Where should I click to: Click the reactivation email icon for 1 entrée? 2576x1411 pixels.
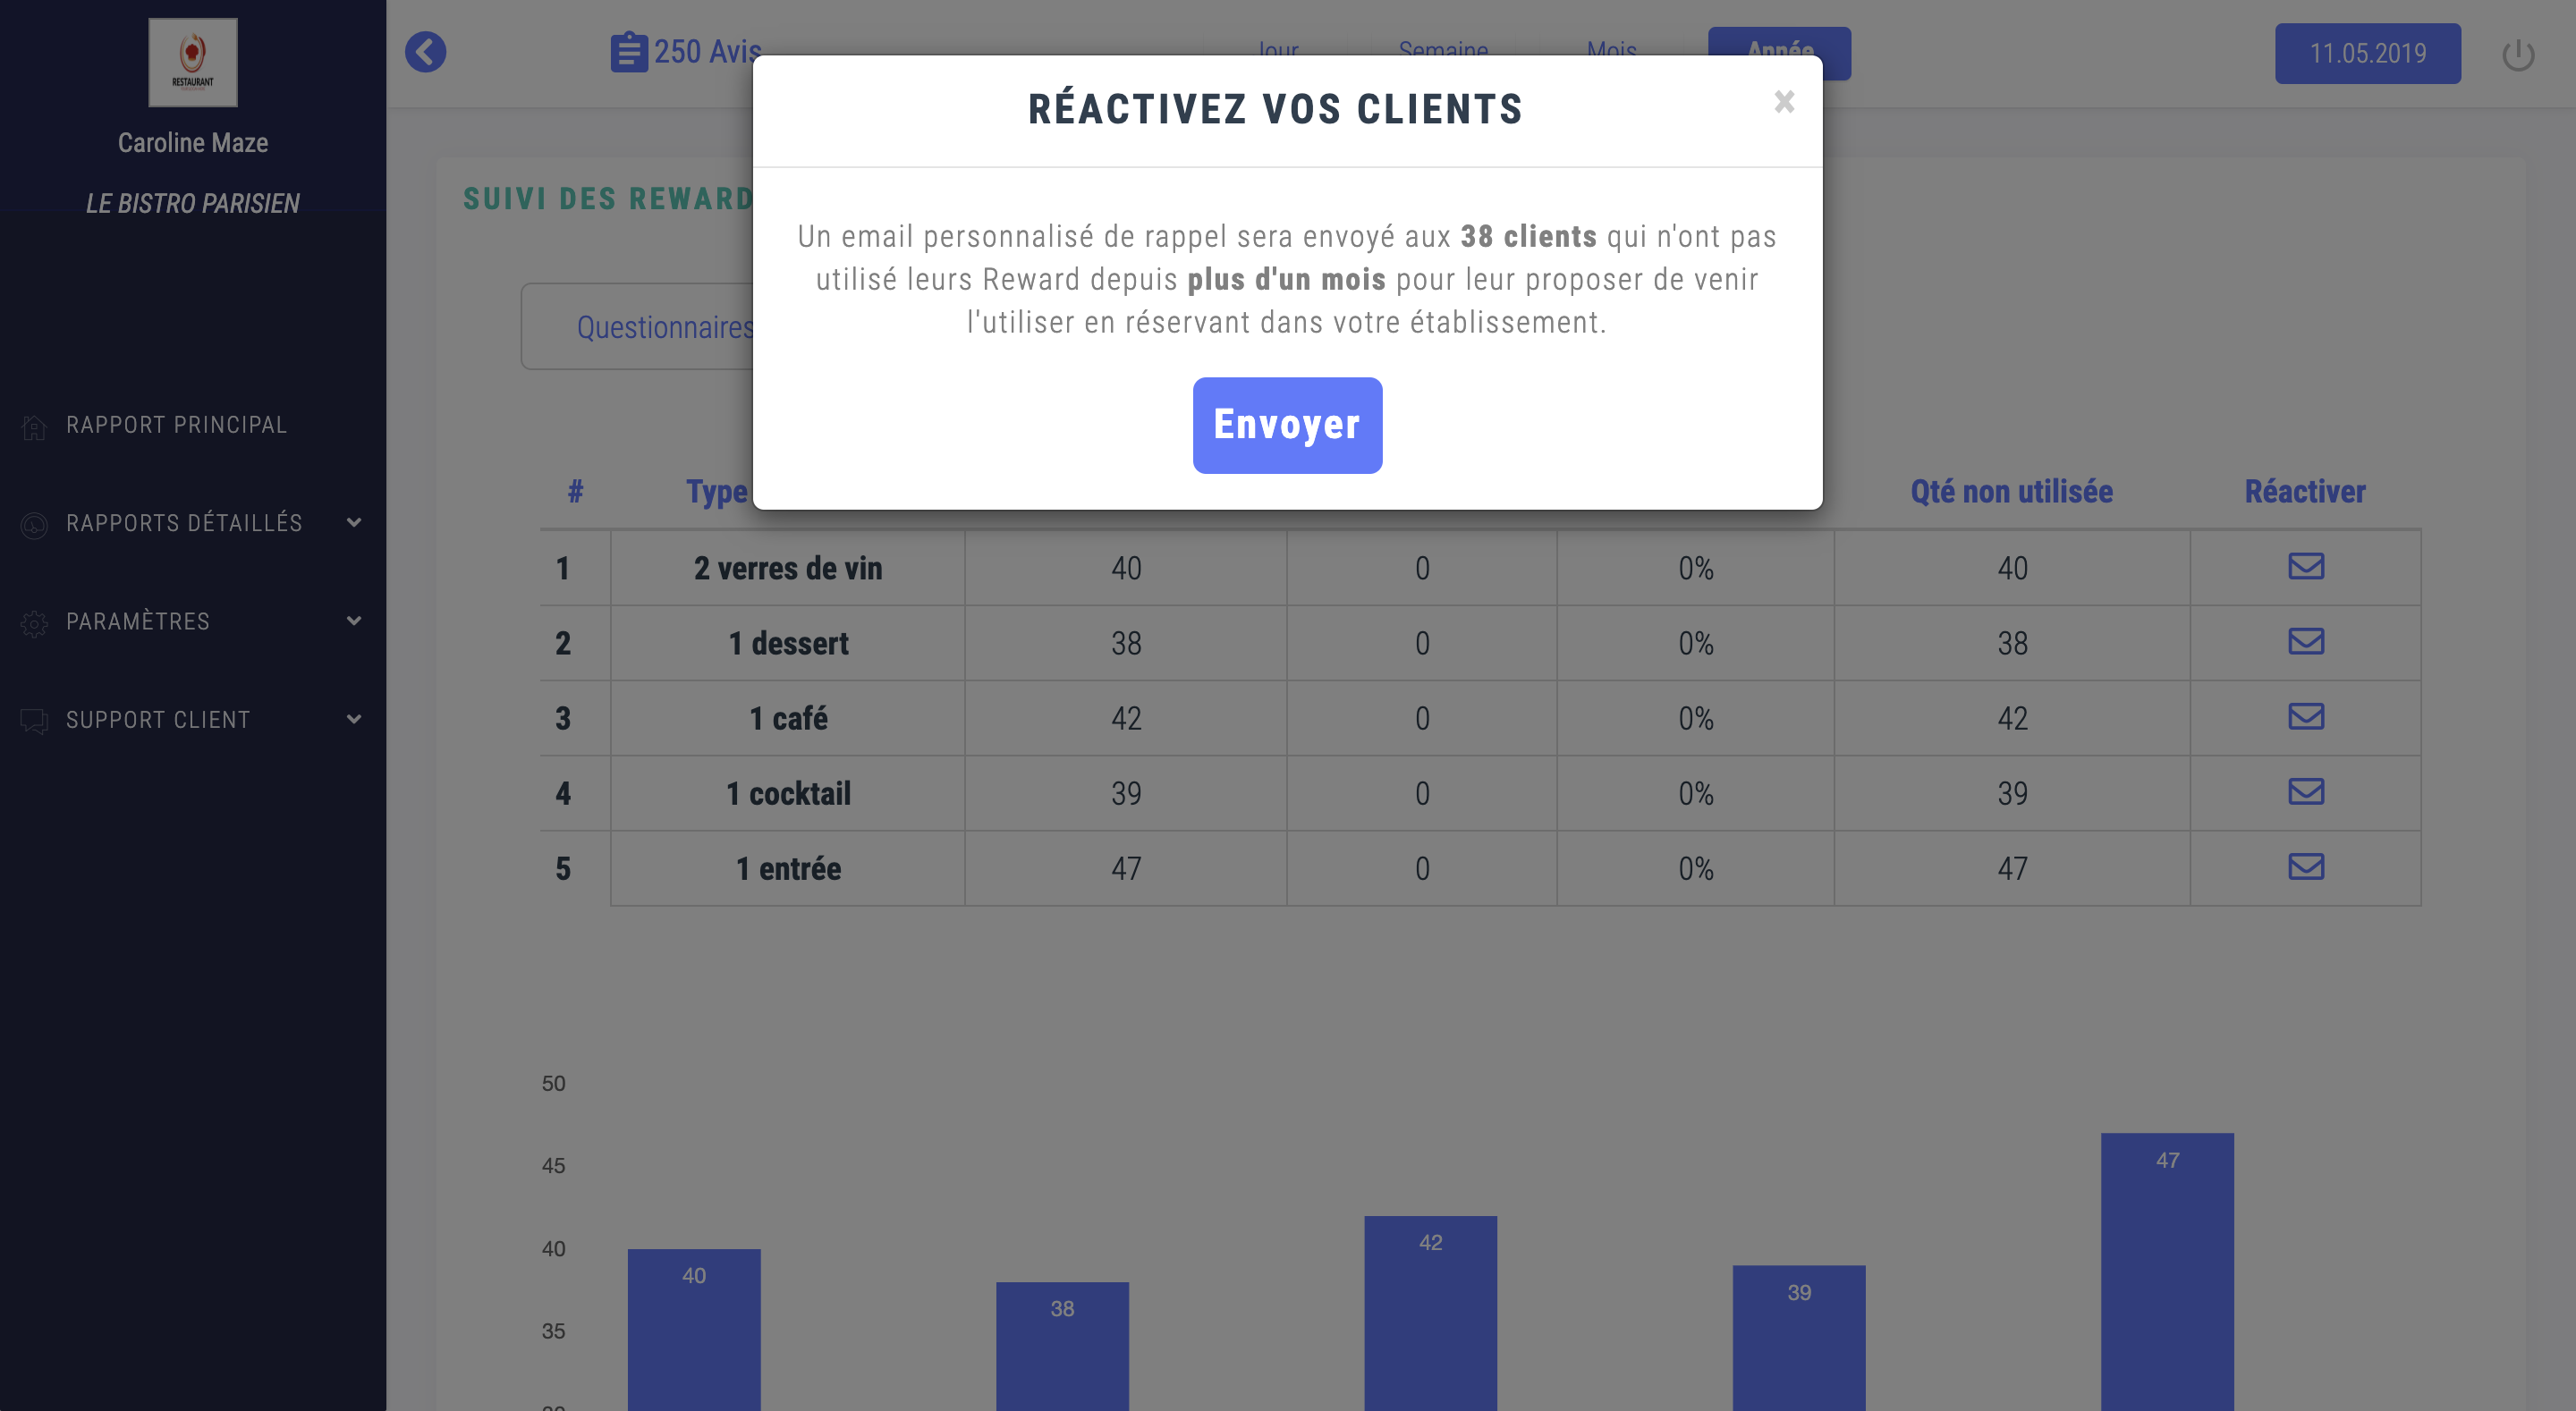point(2305,867)
